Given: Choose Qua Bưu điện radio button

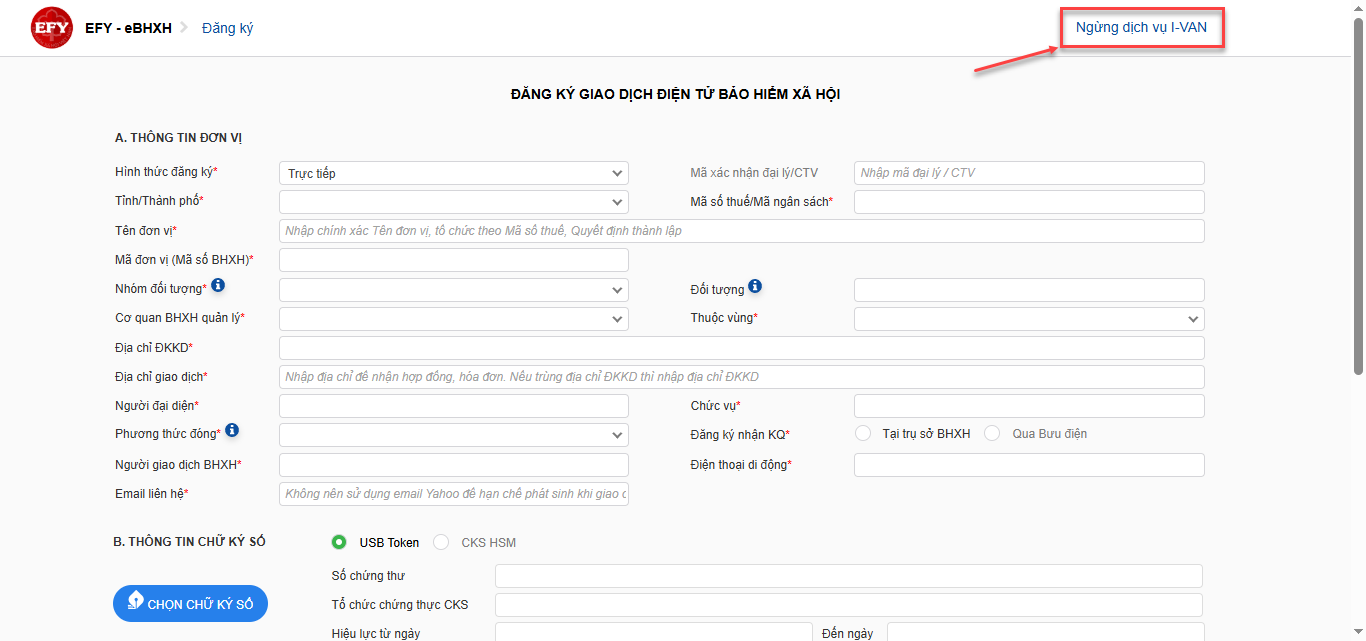Looking at the screenshot, I should 992,433.
